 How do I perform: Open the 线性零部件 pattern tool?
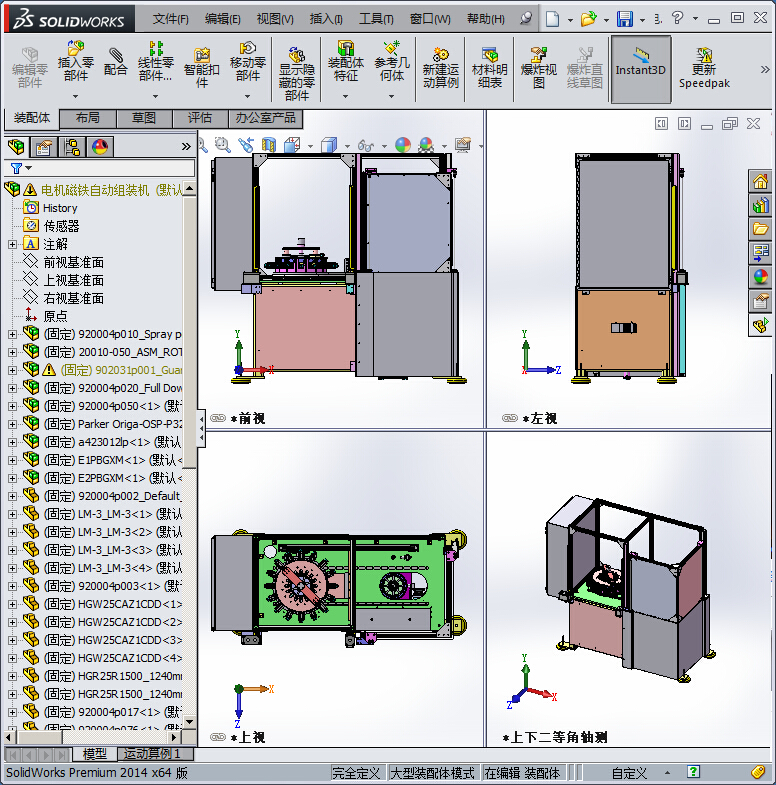pos(156,61)
